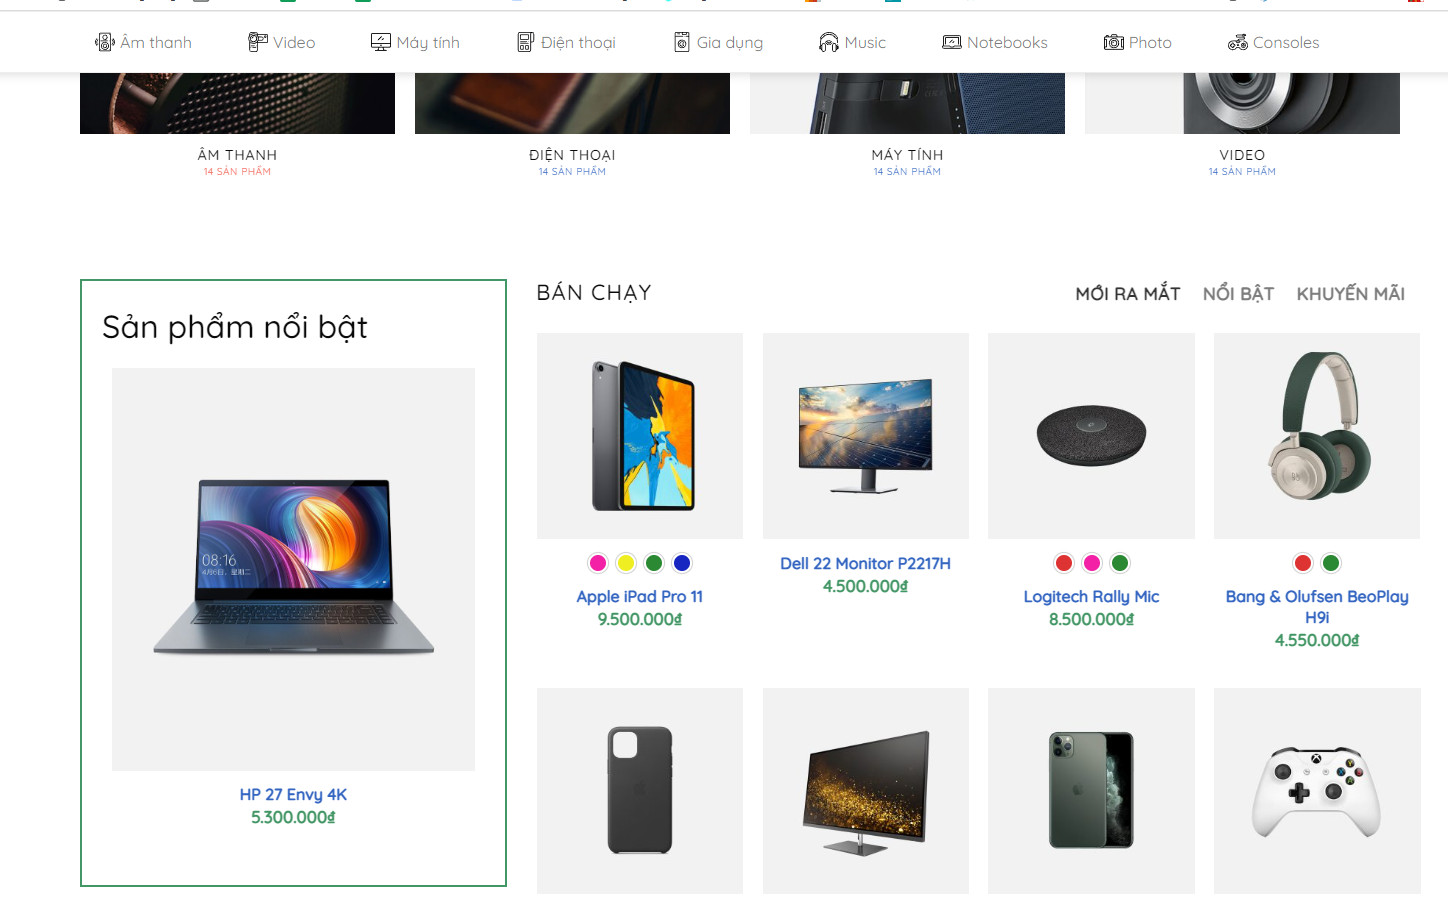Open the KHUYẾN MÃI tab
This screenshot has width=1448, height=902.
1349,293
